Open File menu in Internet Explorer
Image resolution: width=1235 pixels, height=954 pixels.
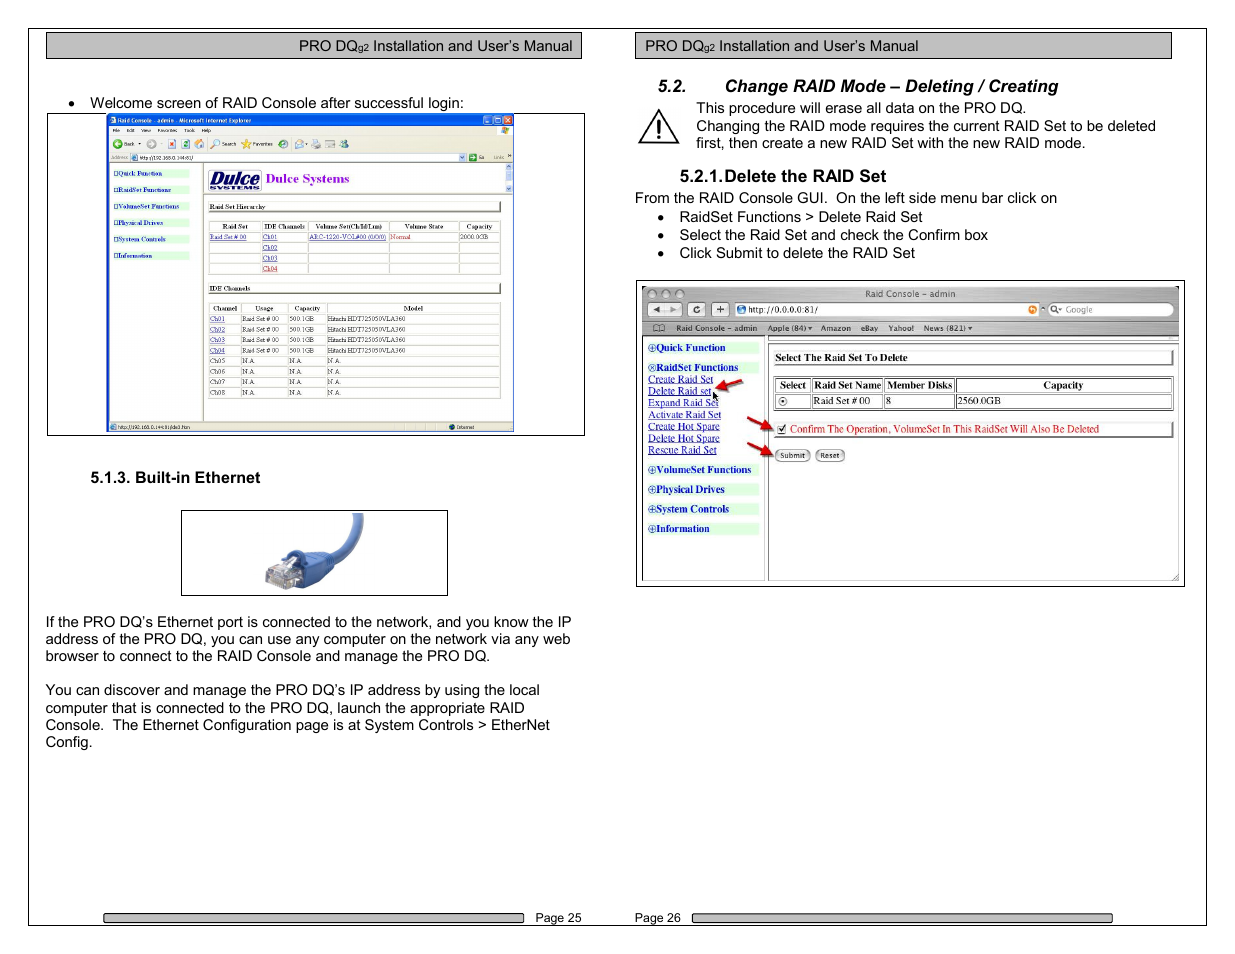(116, 130)
